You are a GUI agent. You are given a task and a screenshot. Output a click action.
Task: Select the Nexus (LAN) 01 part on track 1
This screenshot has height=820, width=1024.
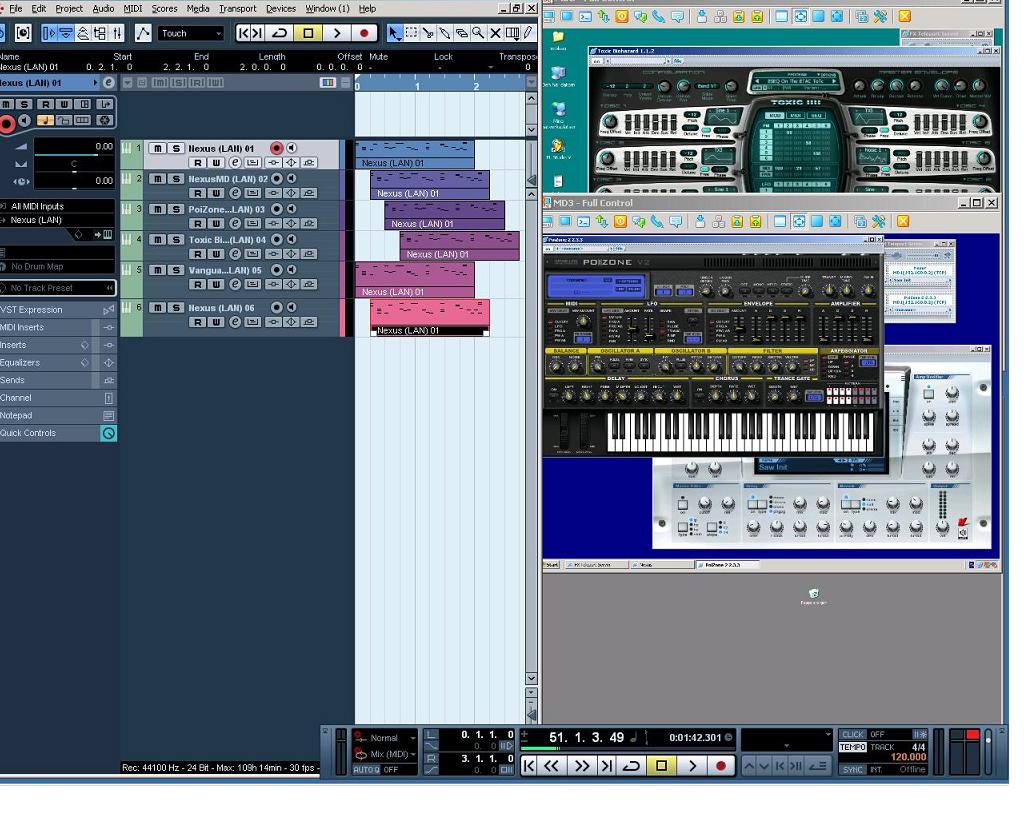pyautogui.click(x=415, y=154)
